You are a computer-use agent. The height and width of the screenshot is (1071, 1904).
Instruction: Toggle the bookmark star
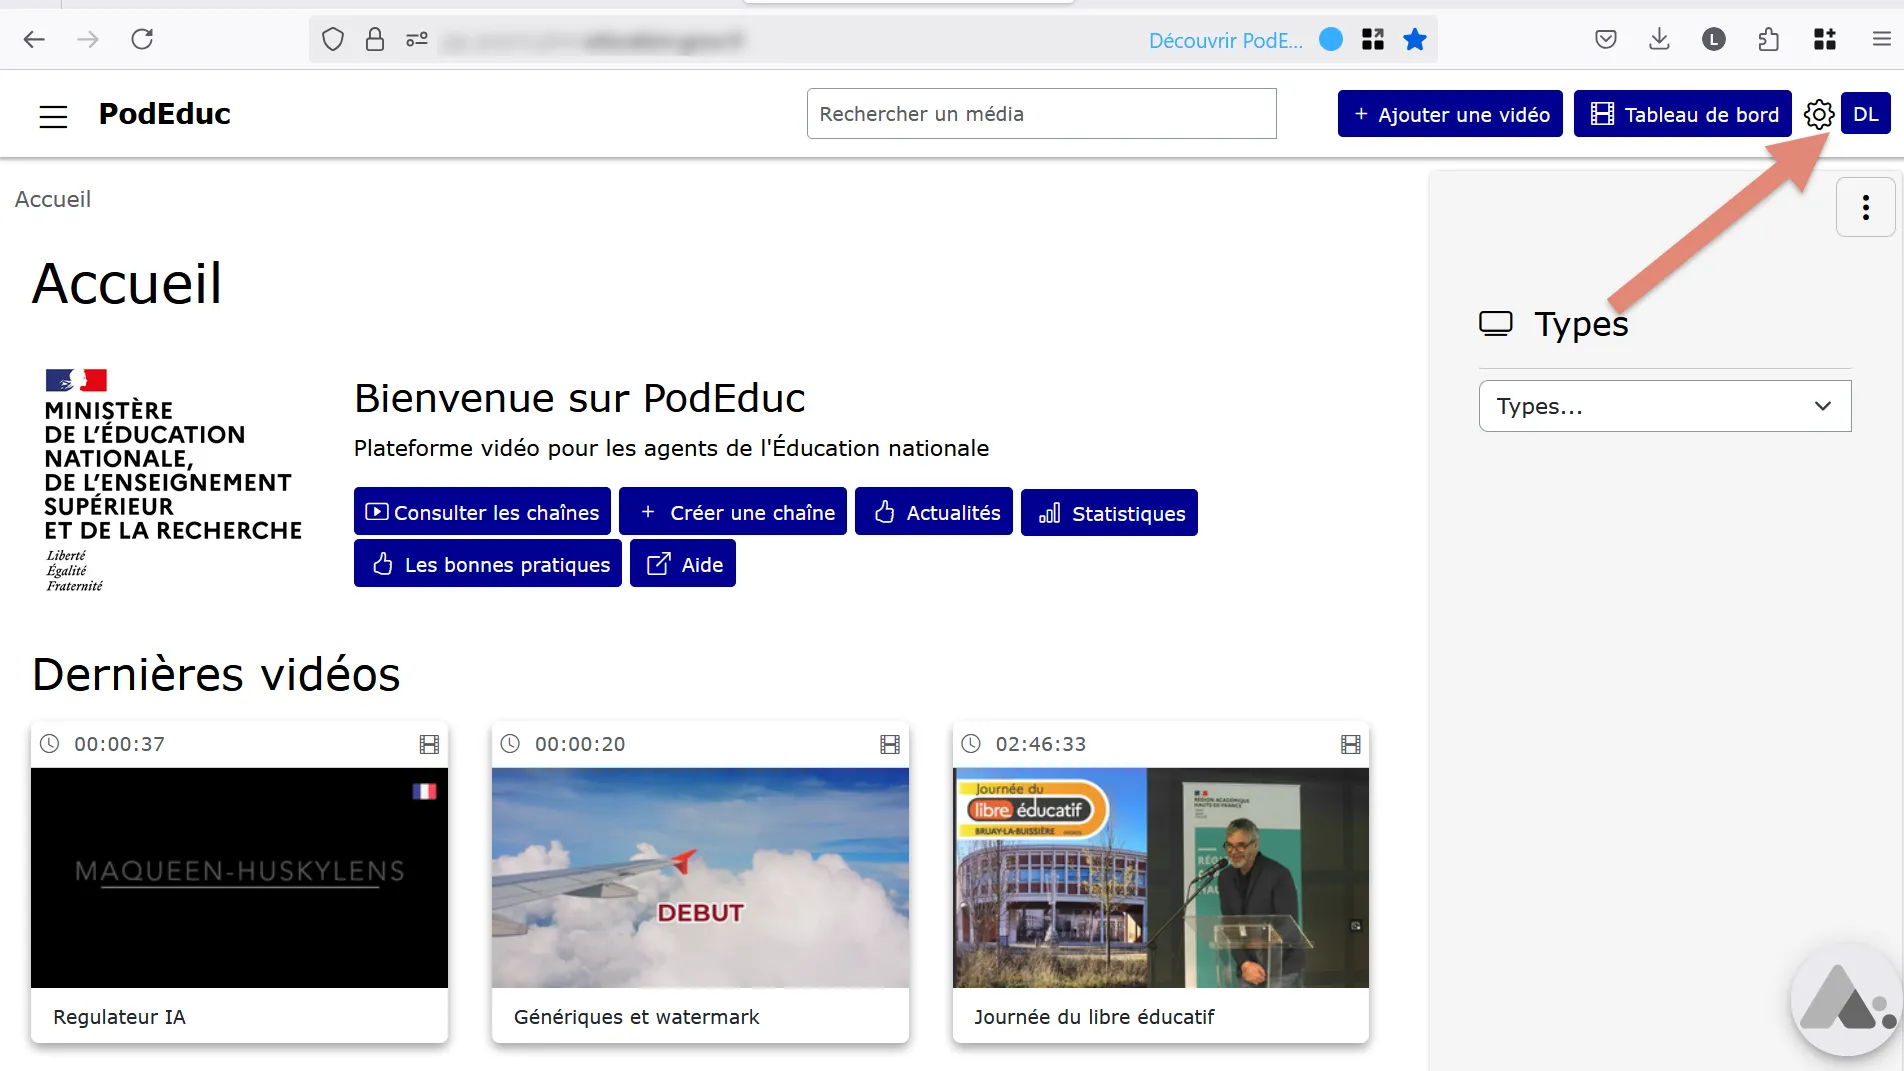click(x=1415, y=39)
